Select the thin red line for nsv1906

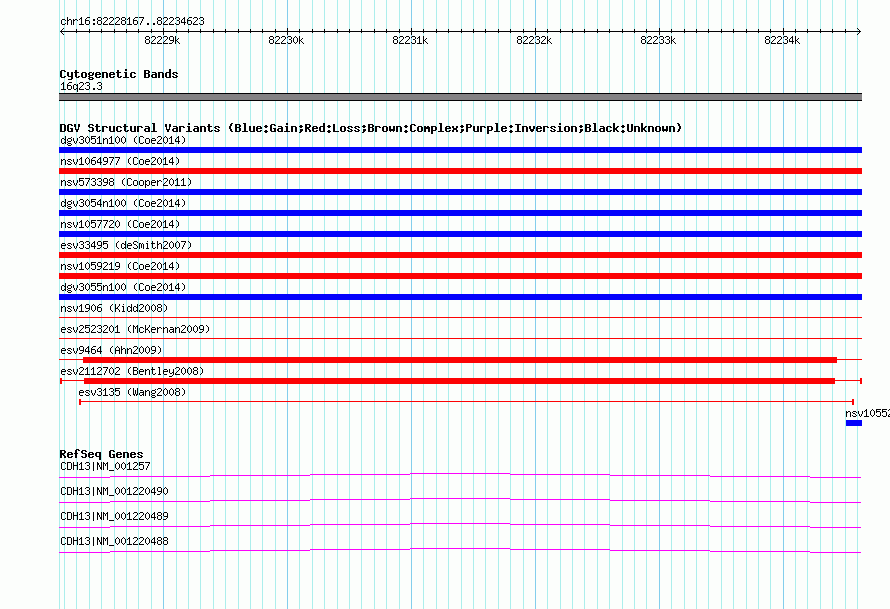click(460, 318)
